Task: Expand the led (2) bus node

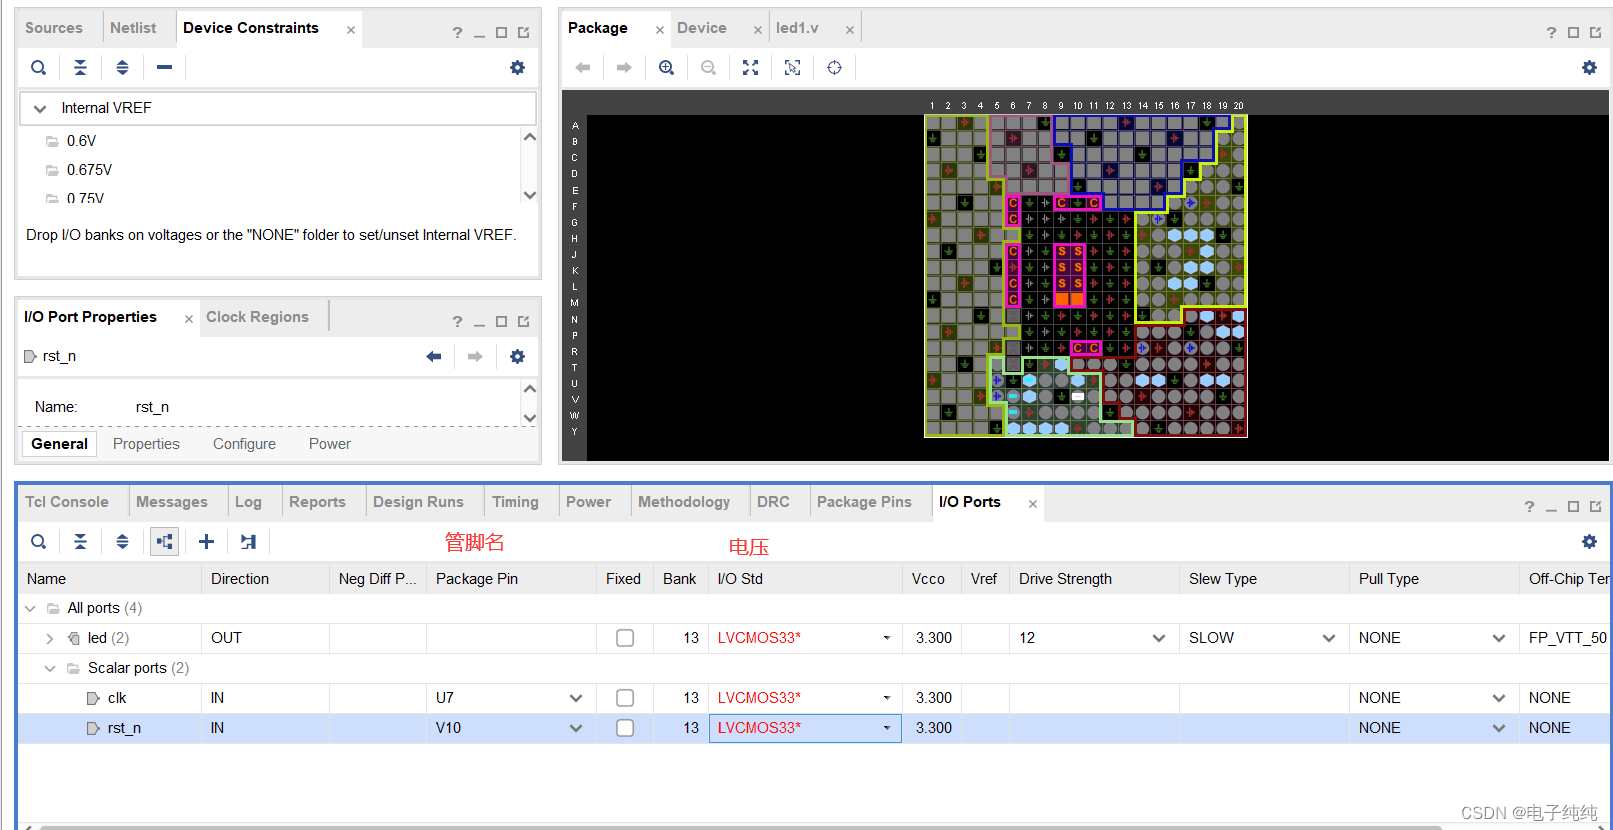Action: (x=50, y=638)
